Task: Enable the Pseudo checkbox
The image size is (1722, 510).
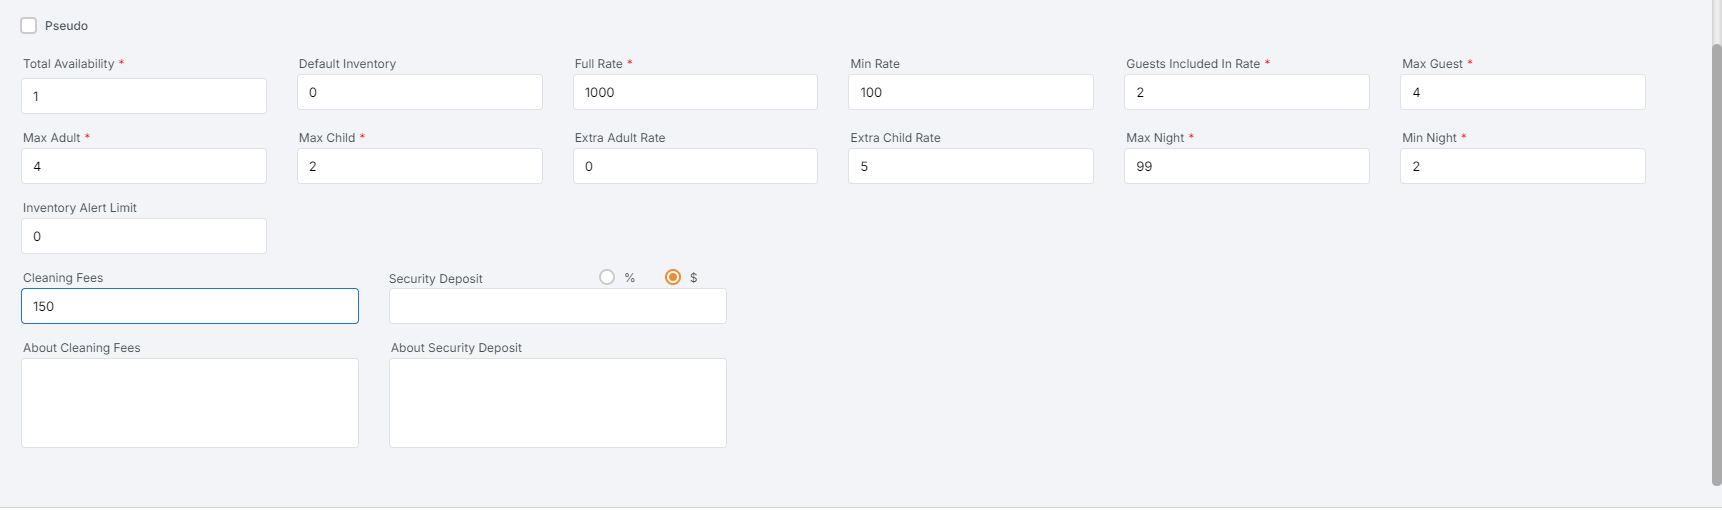Action: [x=29, y=26]
